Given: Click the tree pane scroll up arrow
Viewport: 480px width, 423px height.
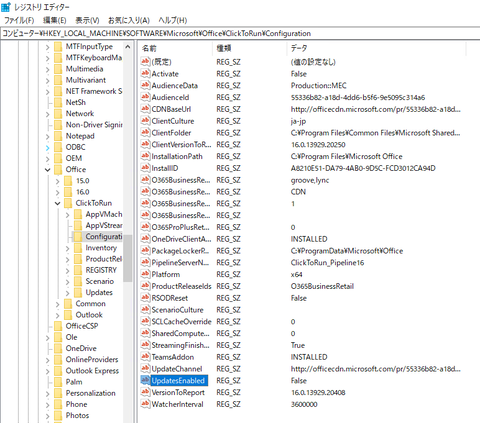Looking at the screenshot, I should (128, 47).
